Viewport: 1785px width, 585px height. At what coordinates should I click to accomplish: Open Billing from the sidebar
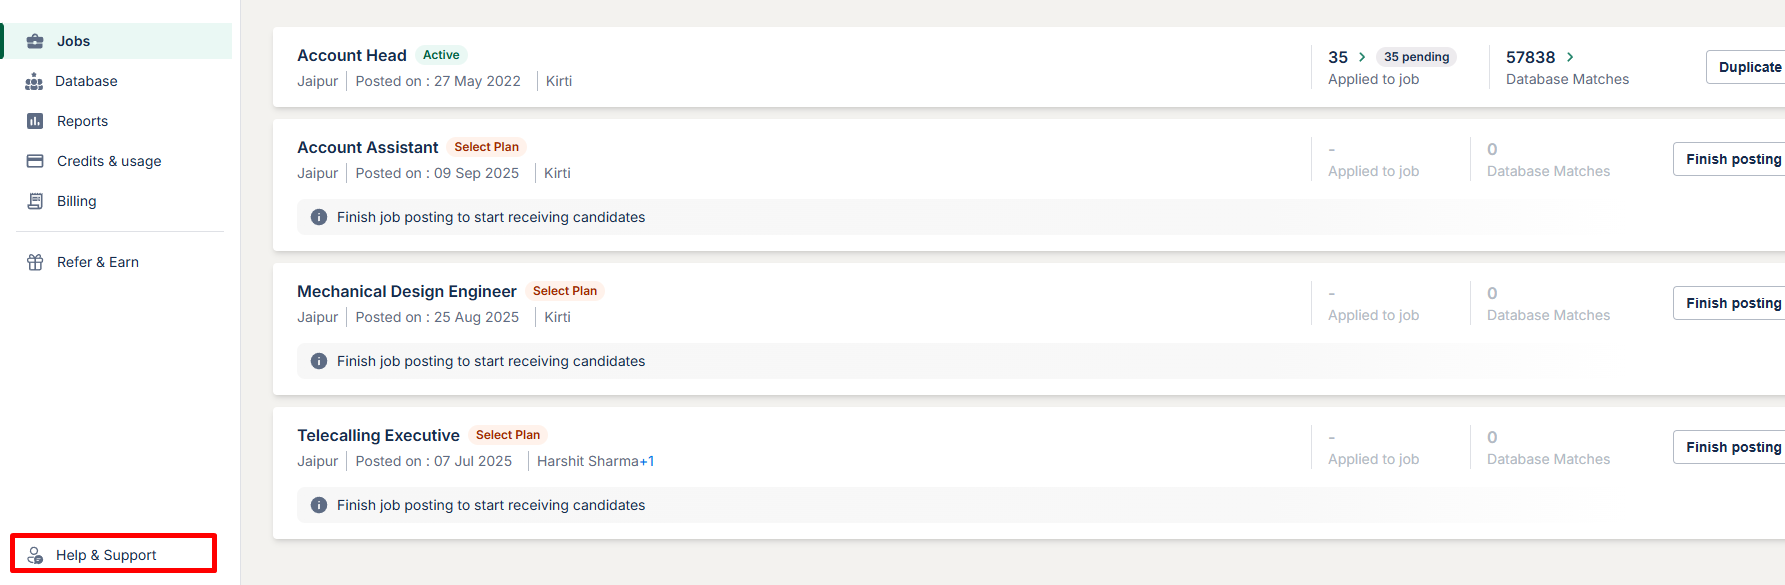[77, 201]
